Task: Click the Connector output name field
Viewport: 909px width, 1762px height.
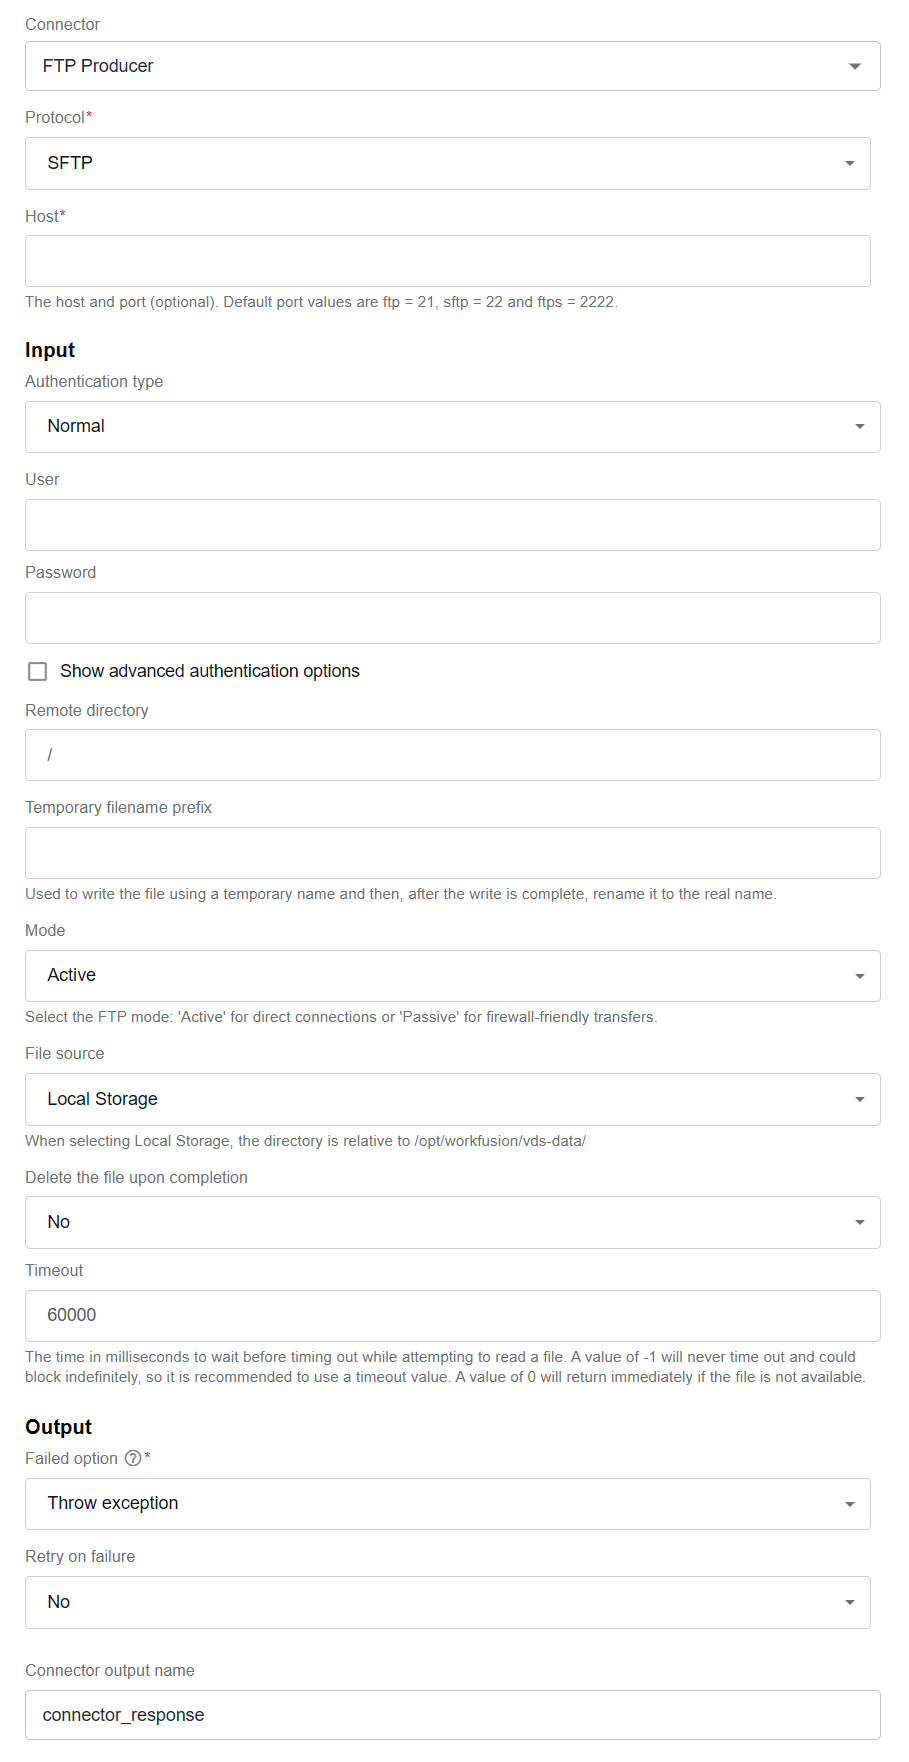Action: (453, 1715)
